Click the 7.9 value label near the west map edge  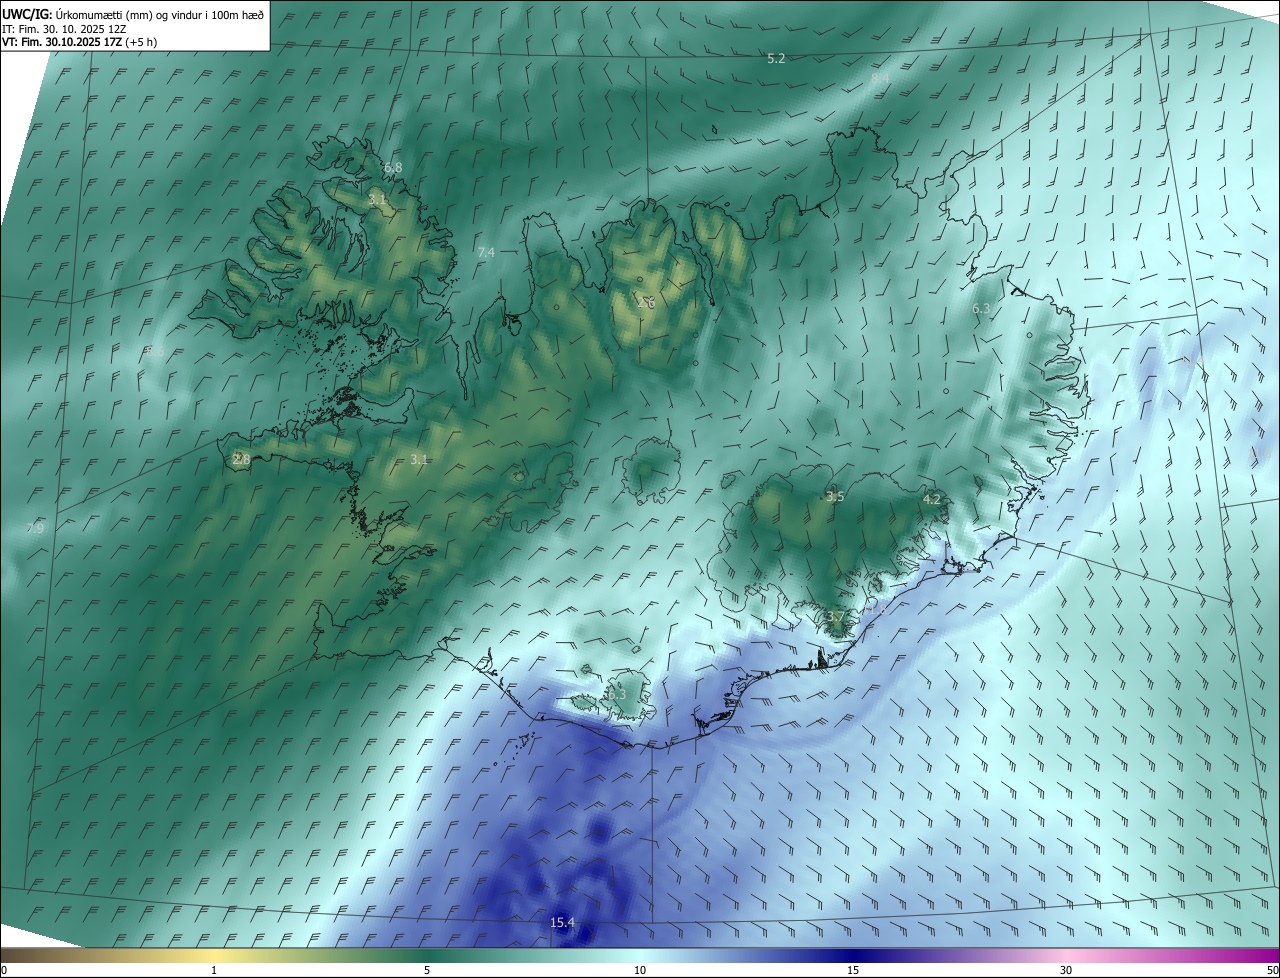coord(35,528)
